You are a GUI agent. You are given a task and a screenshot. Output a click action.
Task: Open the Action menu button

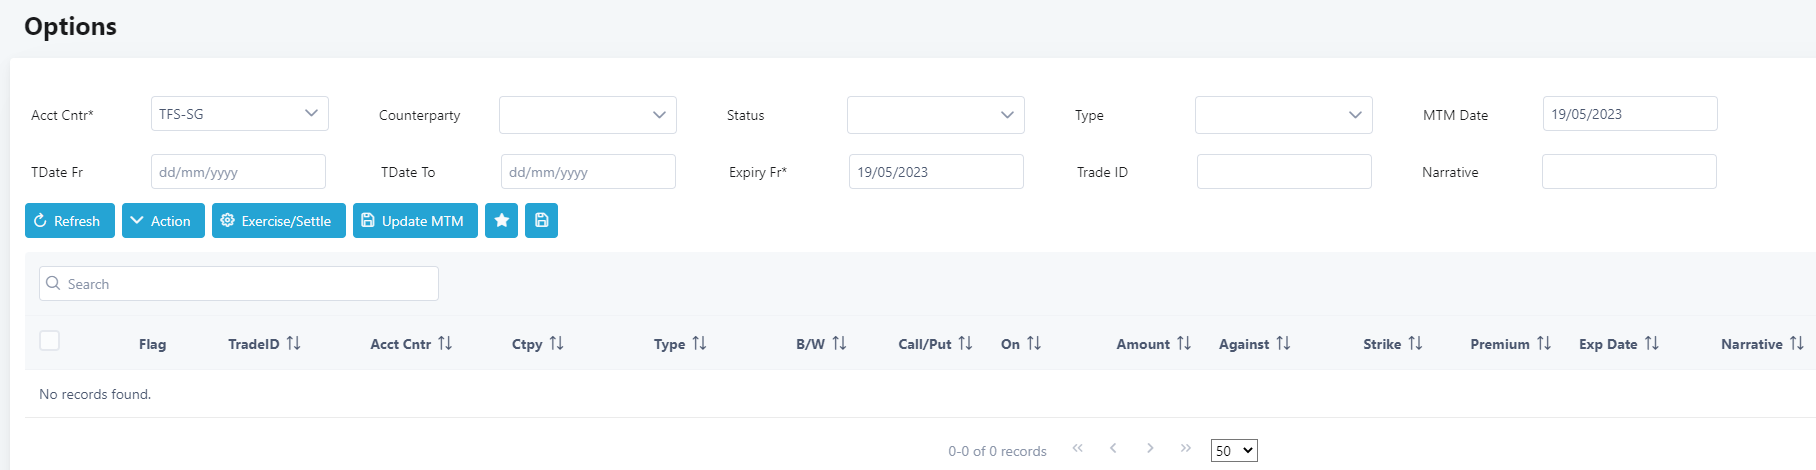(x=163, y=221)
